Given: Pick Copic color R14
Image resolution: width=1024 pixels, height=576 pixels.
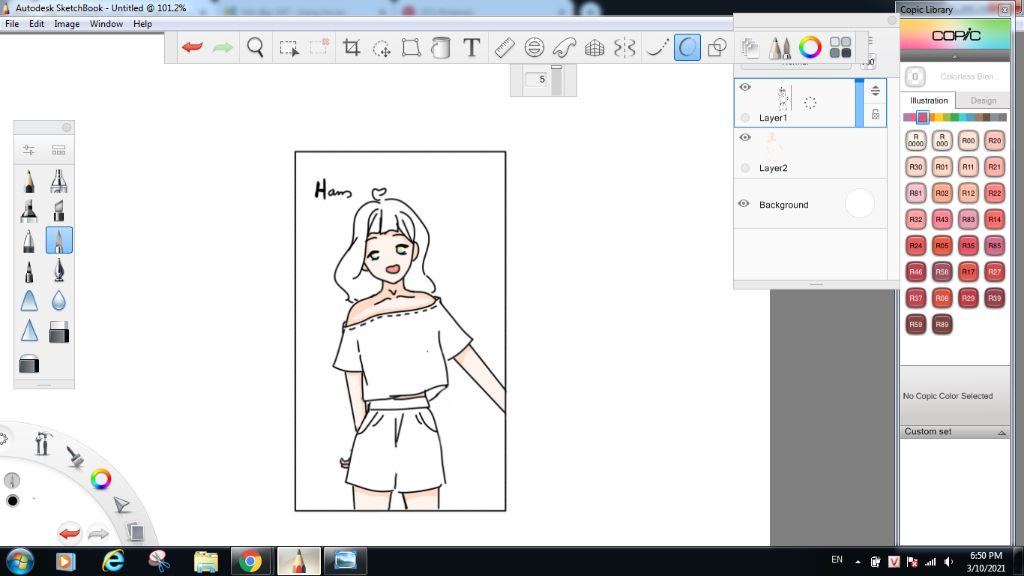Looking at the screenshot, I should click(x=994, y=219).
